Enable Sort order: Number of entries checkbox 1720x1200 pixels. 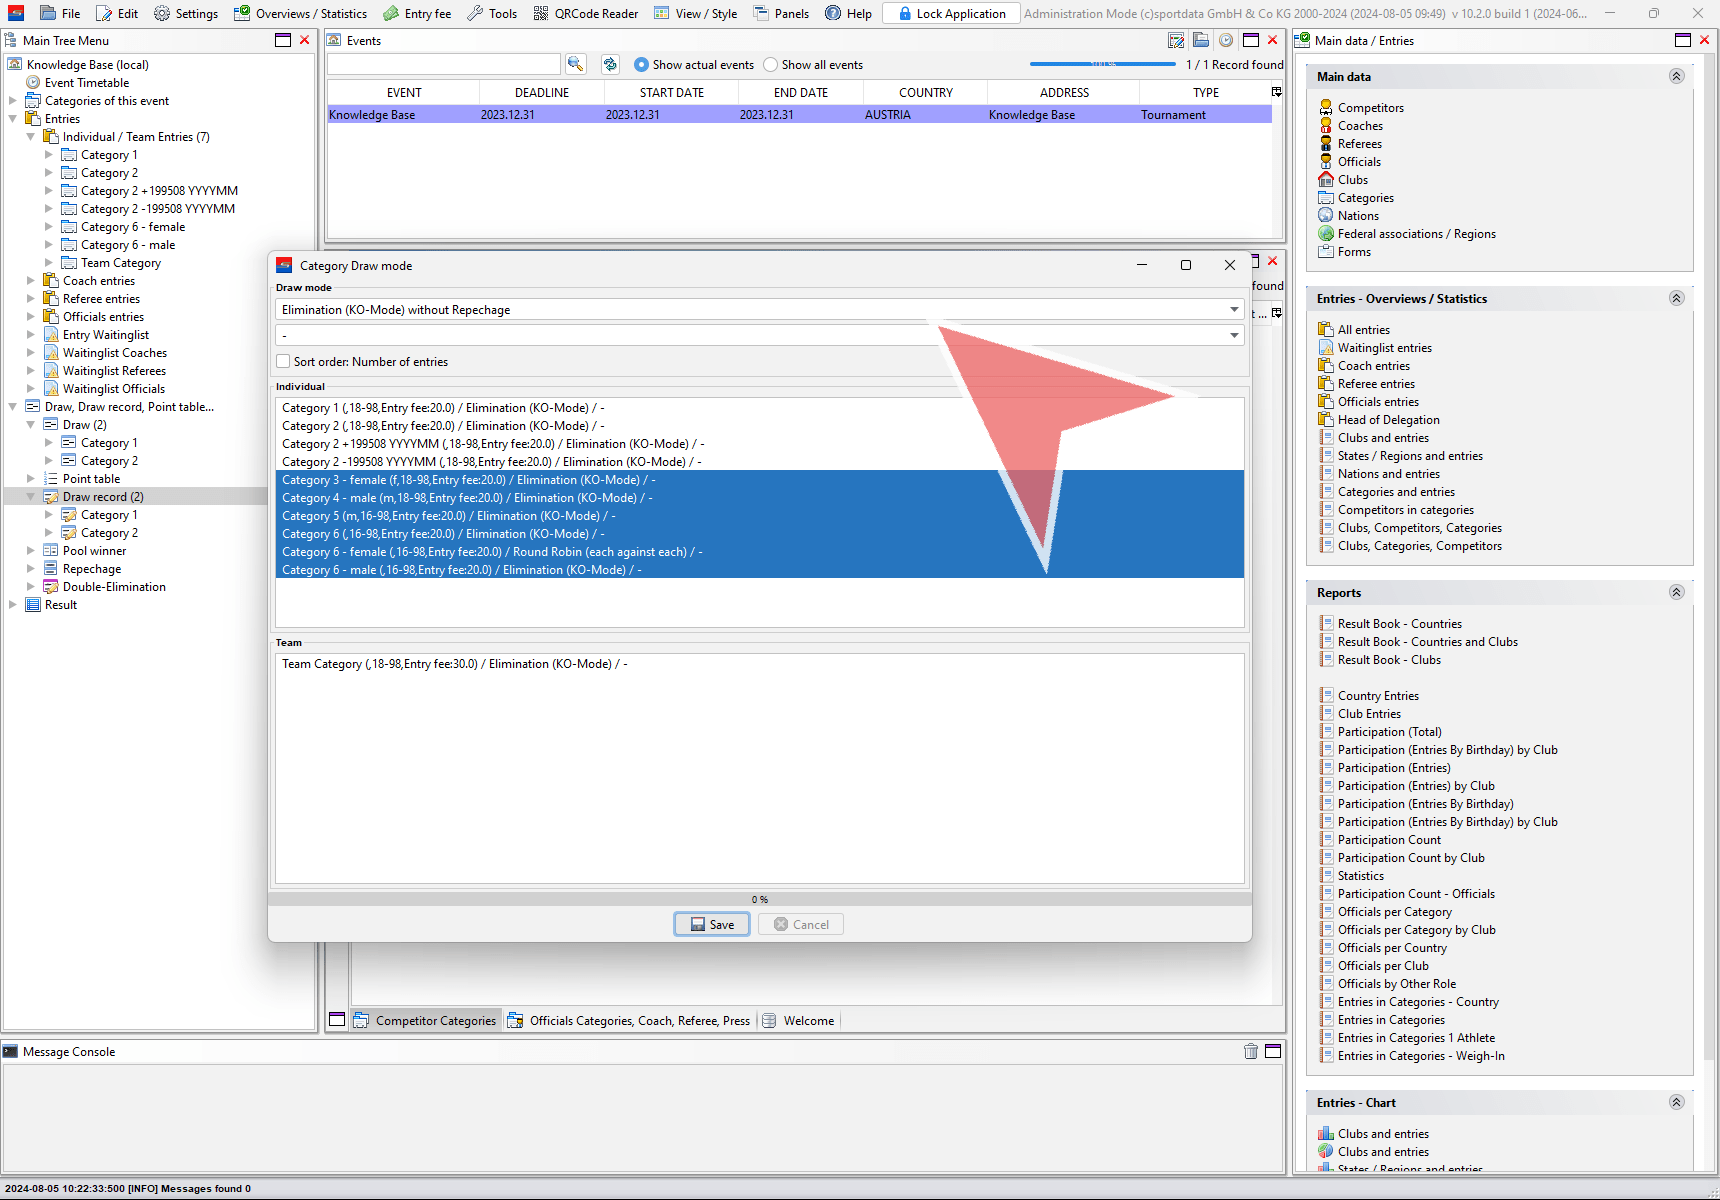coord(284,362)
